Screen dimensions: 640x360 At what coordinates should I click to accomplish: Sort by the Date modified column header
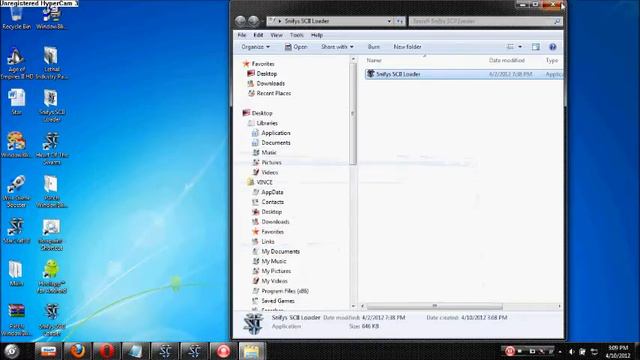507,60
